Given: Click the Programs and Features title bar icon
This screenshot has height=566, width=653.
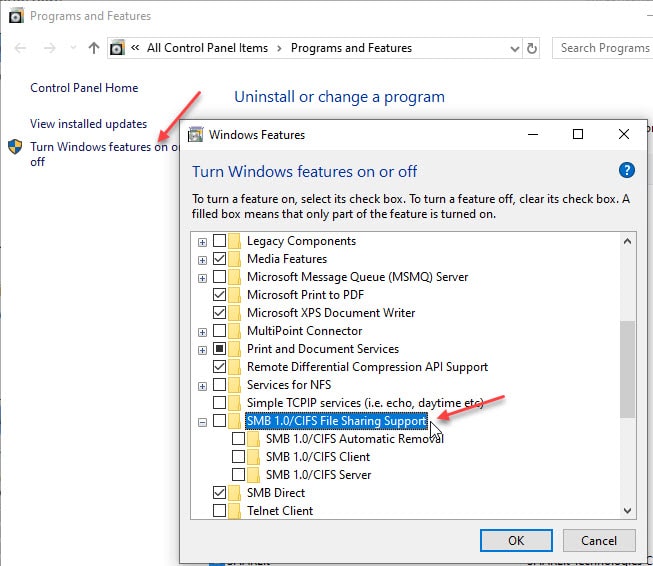Looking at the screenshot, I should pos(16,16).
